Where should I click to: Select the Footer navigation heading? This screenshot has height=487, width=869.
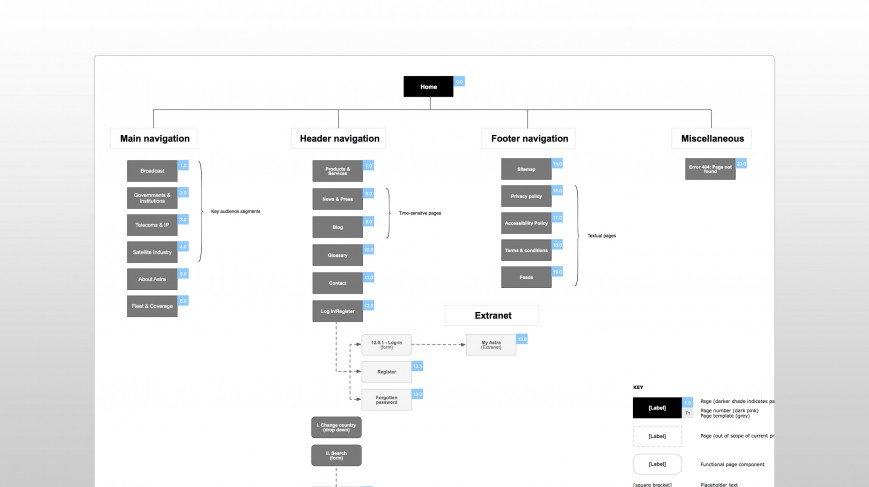point(529,139)
